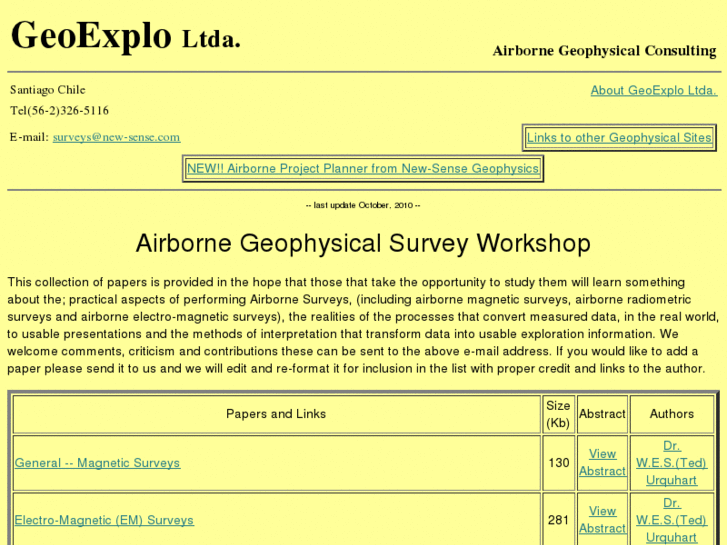Open author Urquhart link in Magnetic Surveys row
Screen dimensions: 727x545
tap(671, 463)
